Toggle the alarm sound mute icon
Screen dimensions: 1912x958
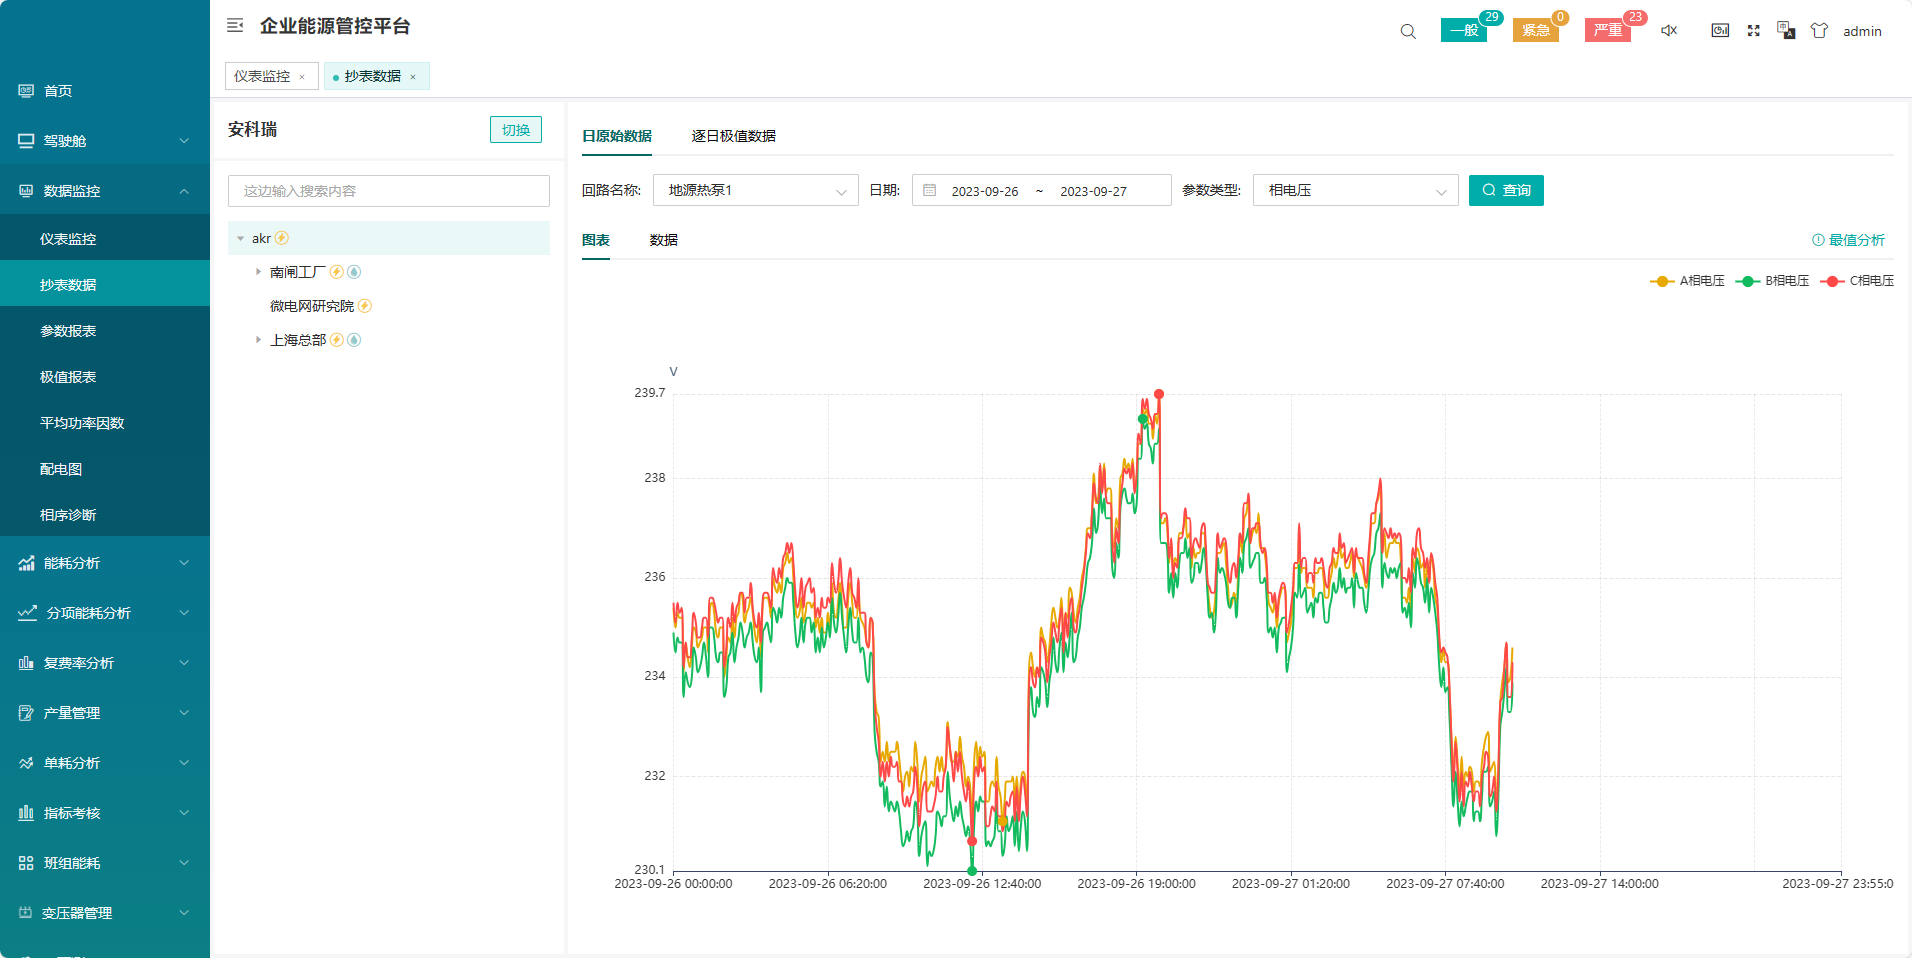[x=1669, y=31]
